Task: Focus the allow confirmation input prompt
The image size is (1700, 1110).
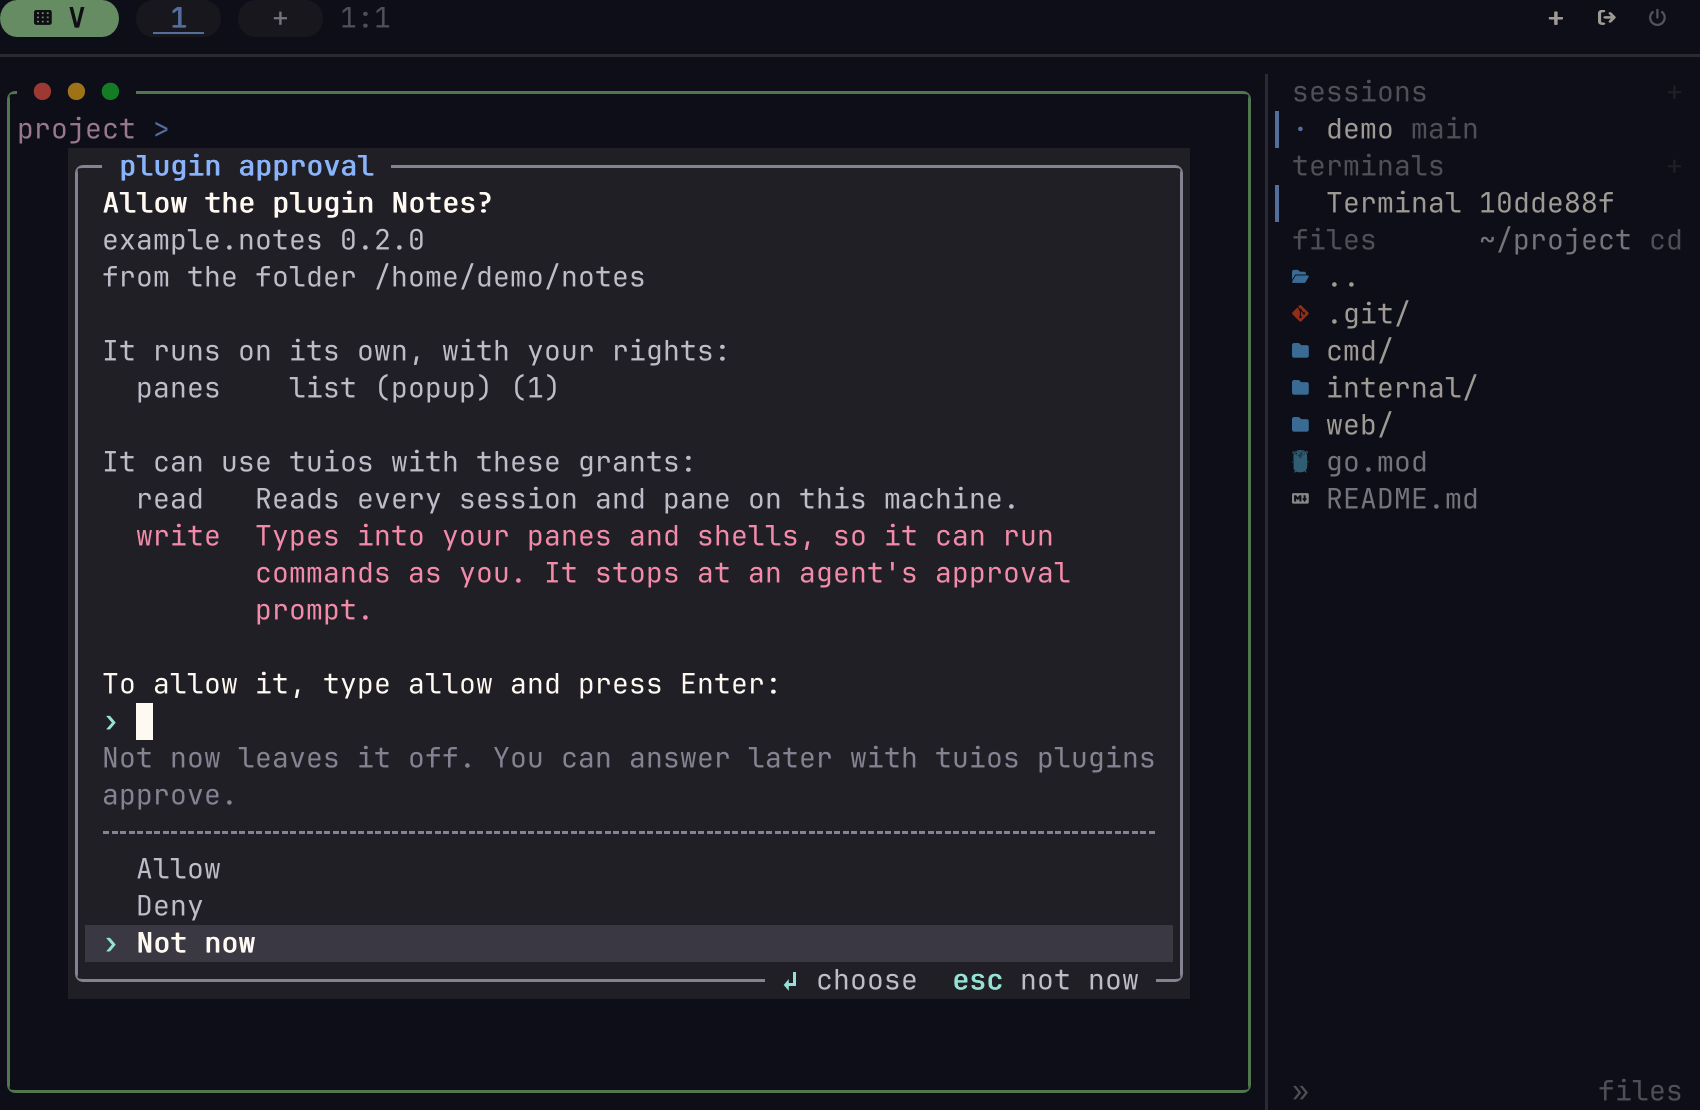Action: (629, 721)
